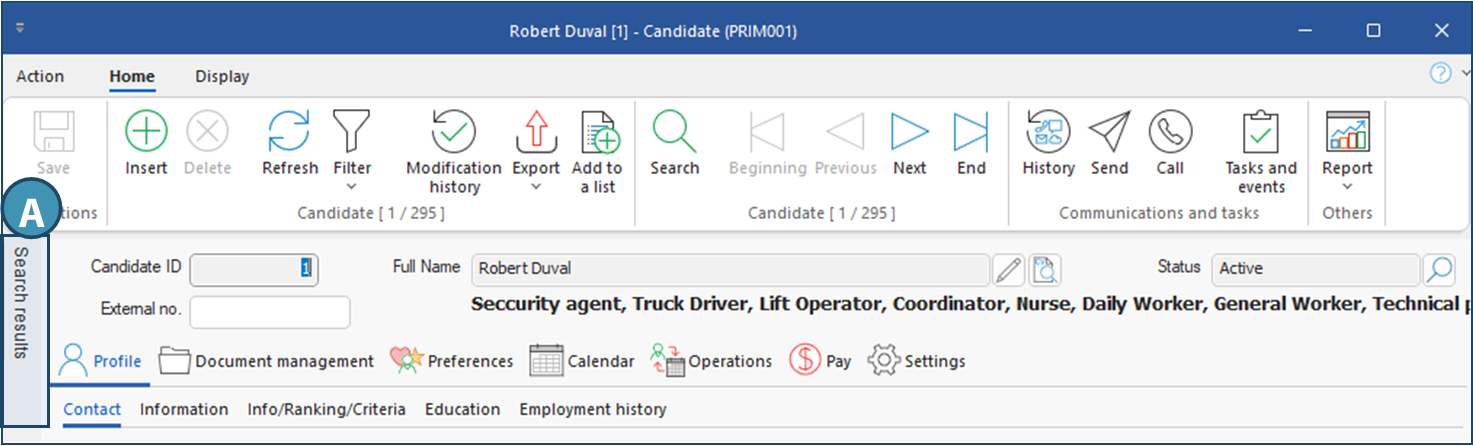Jump to End of candidate list
The height and width of the screenshot is (446, 1473).
pyautogui.click(x=970, y=131)
